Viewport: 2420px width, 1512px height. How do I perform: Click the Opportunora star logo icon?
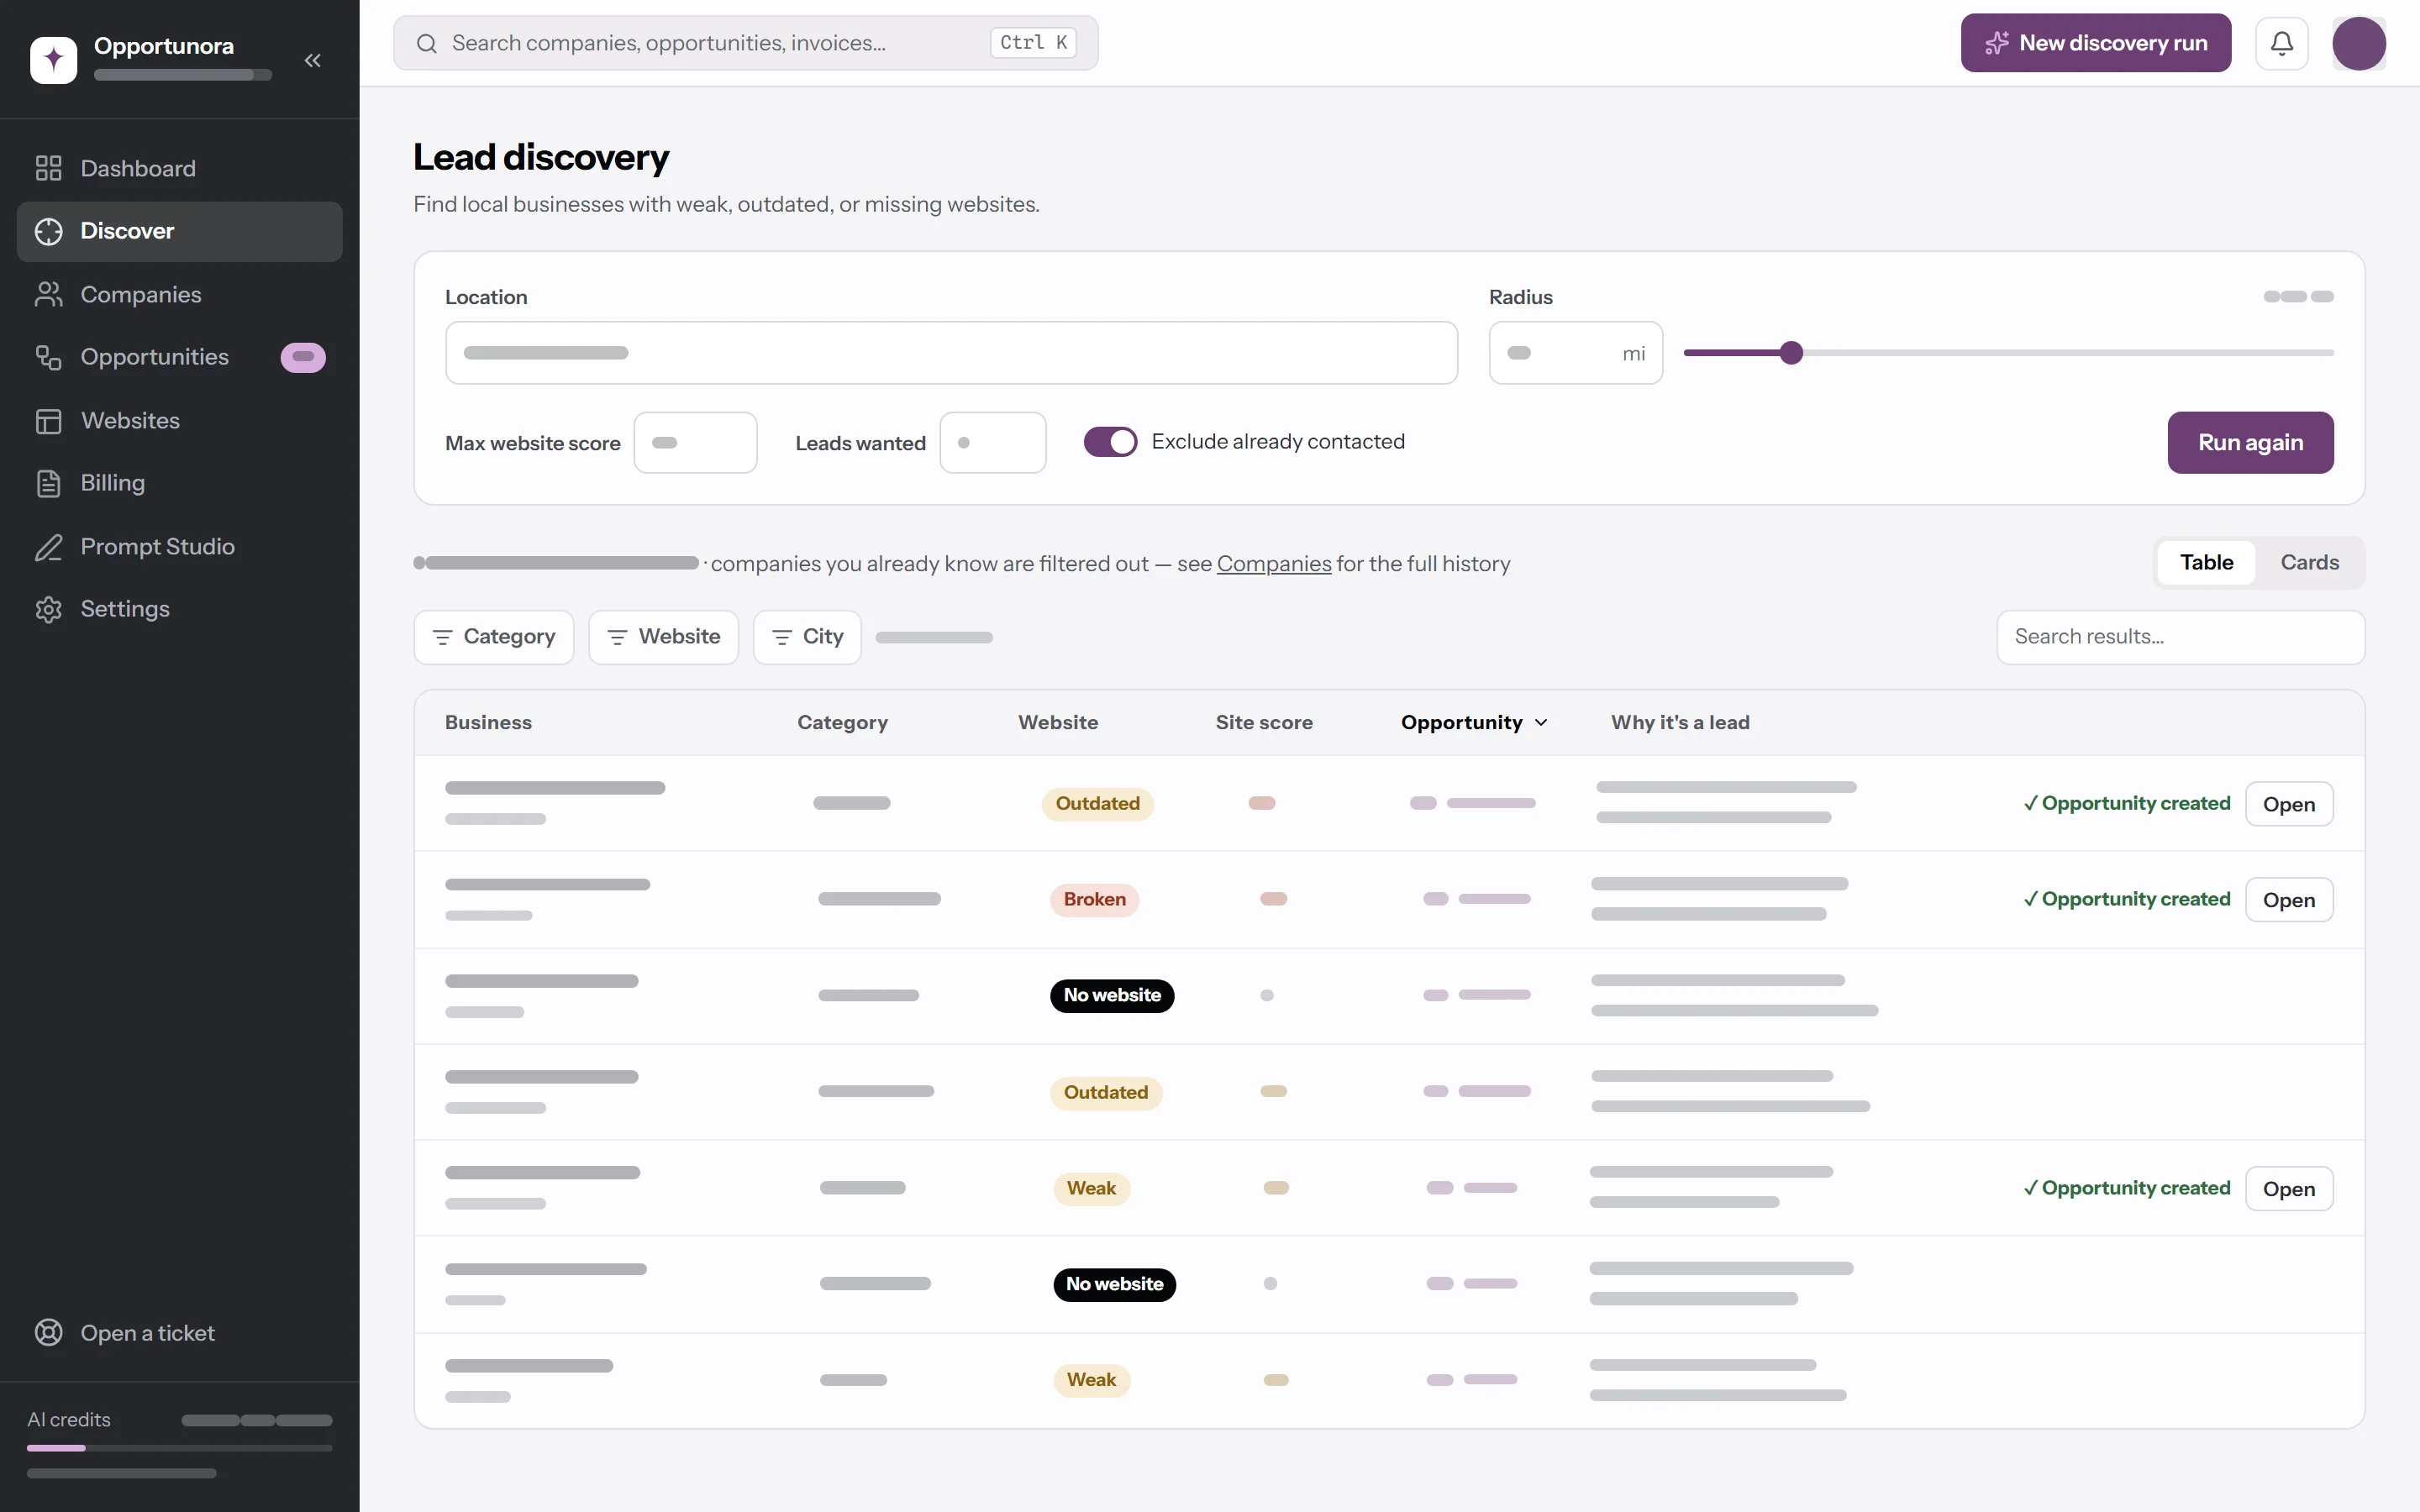53,60
